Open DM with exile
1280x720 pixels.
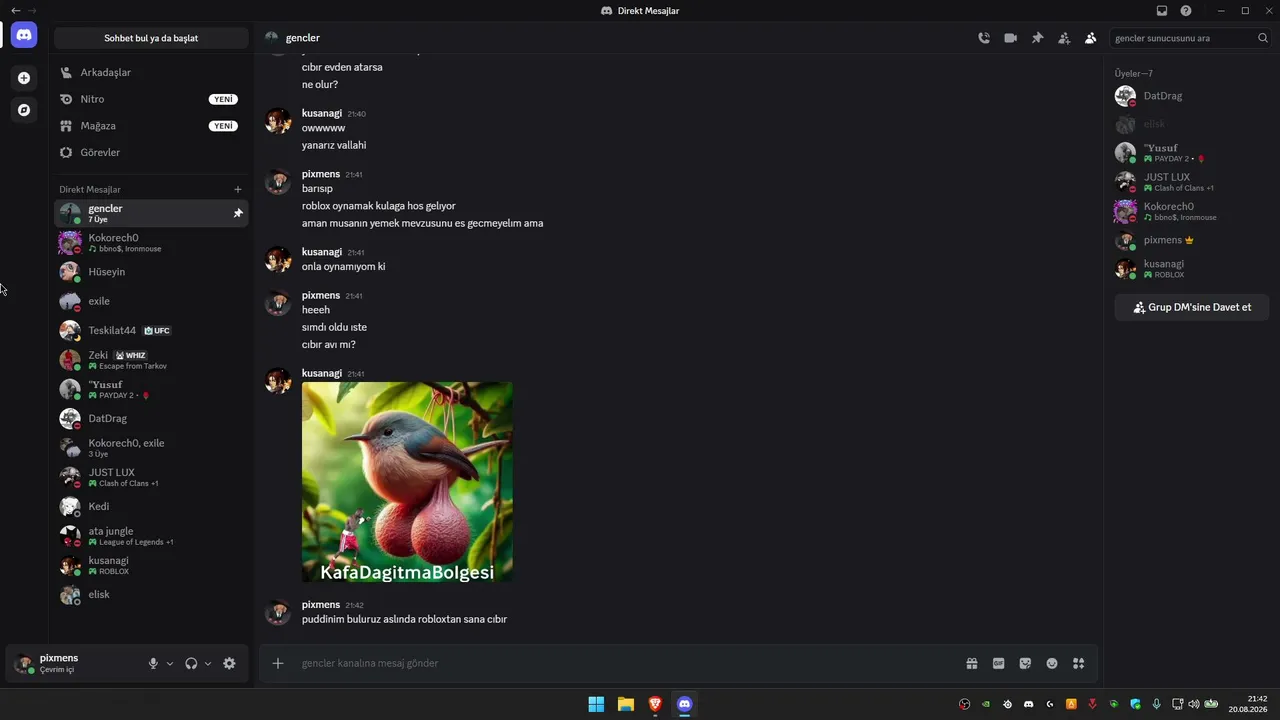pyautogui.click(x=151, y=301)
